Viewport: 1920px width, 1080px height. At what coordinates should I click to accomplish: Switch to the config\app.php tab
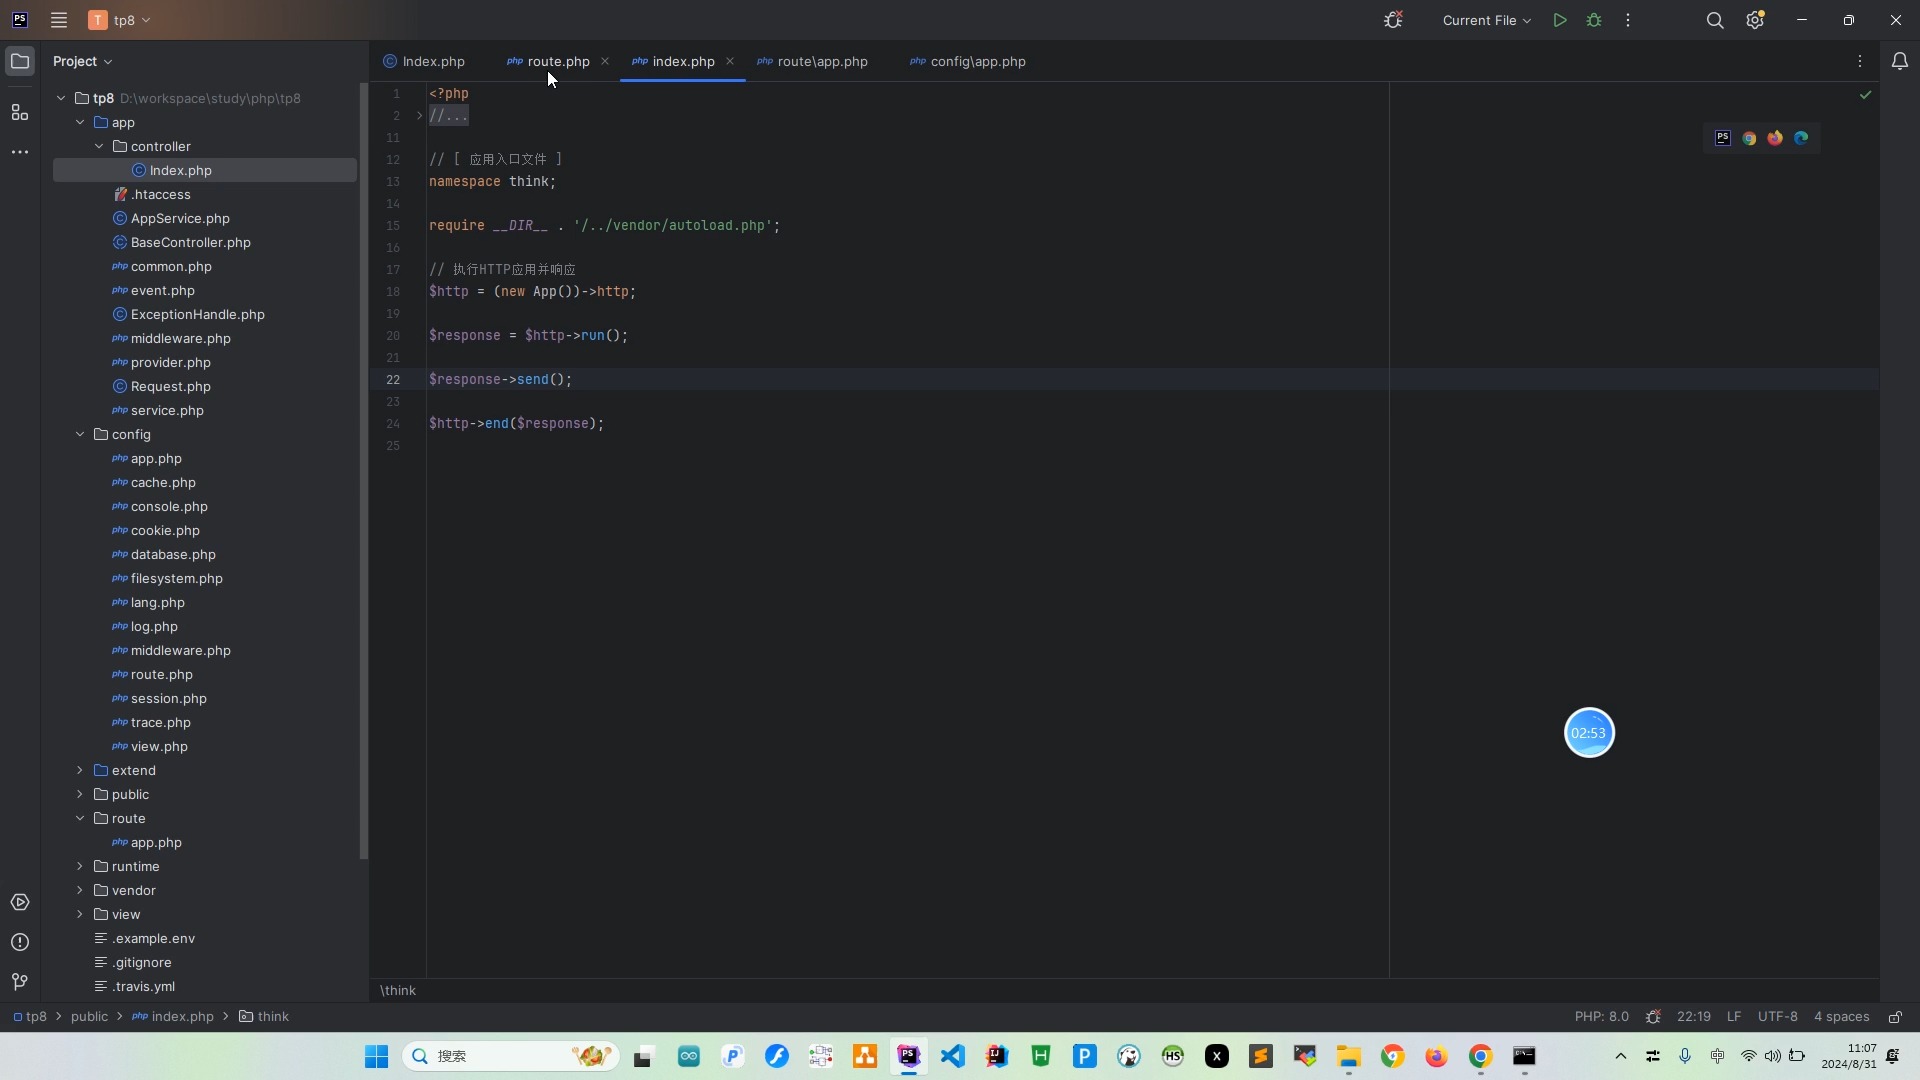click(968, 61)
